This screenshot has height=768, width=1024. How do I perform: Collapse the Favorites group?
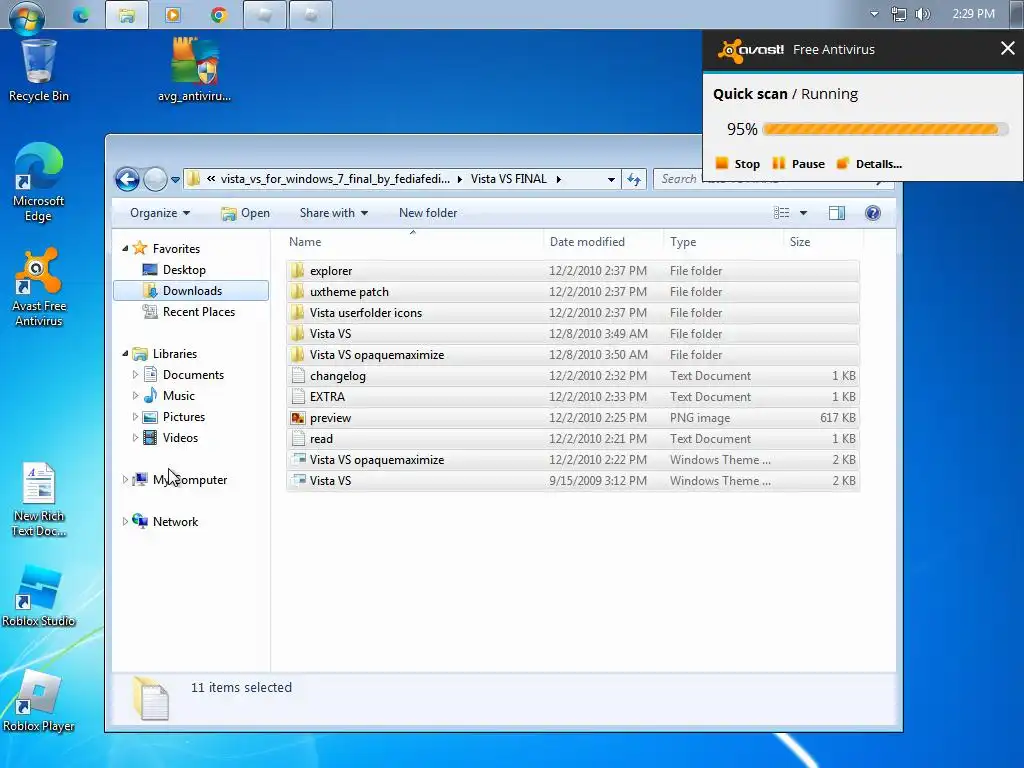125,248
